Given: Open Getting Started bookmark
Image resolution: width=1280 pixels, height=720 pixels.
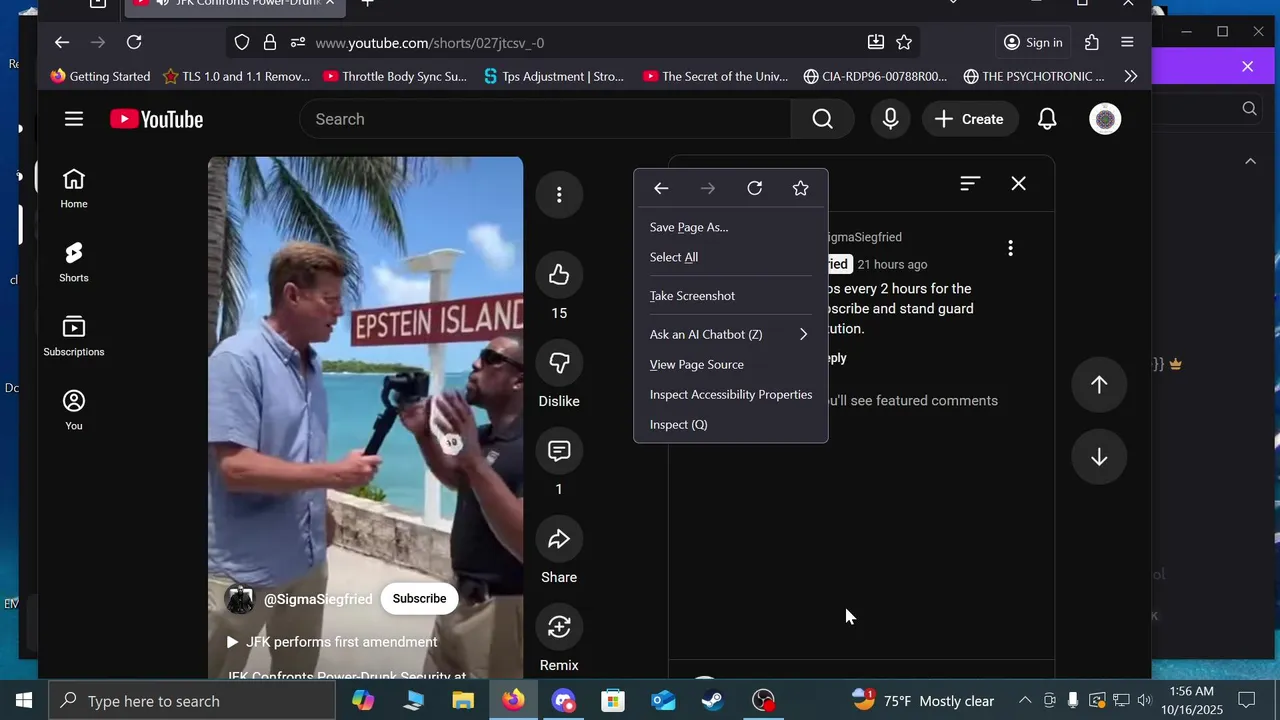Looking at the screenshot, I should 100,76.
